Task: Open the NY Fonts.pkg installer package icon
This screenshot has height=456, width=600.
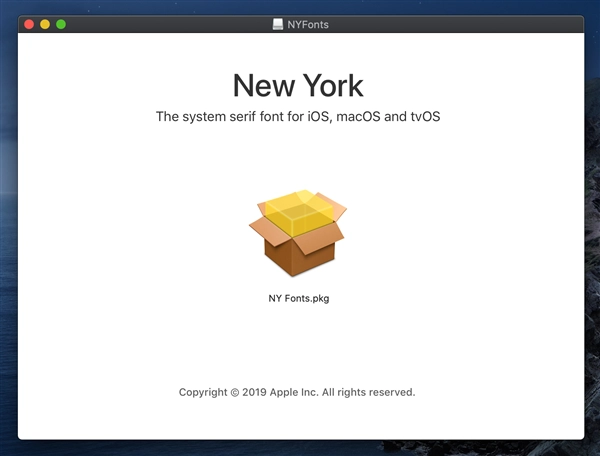Action: point(298,233)
